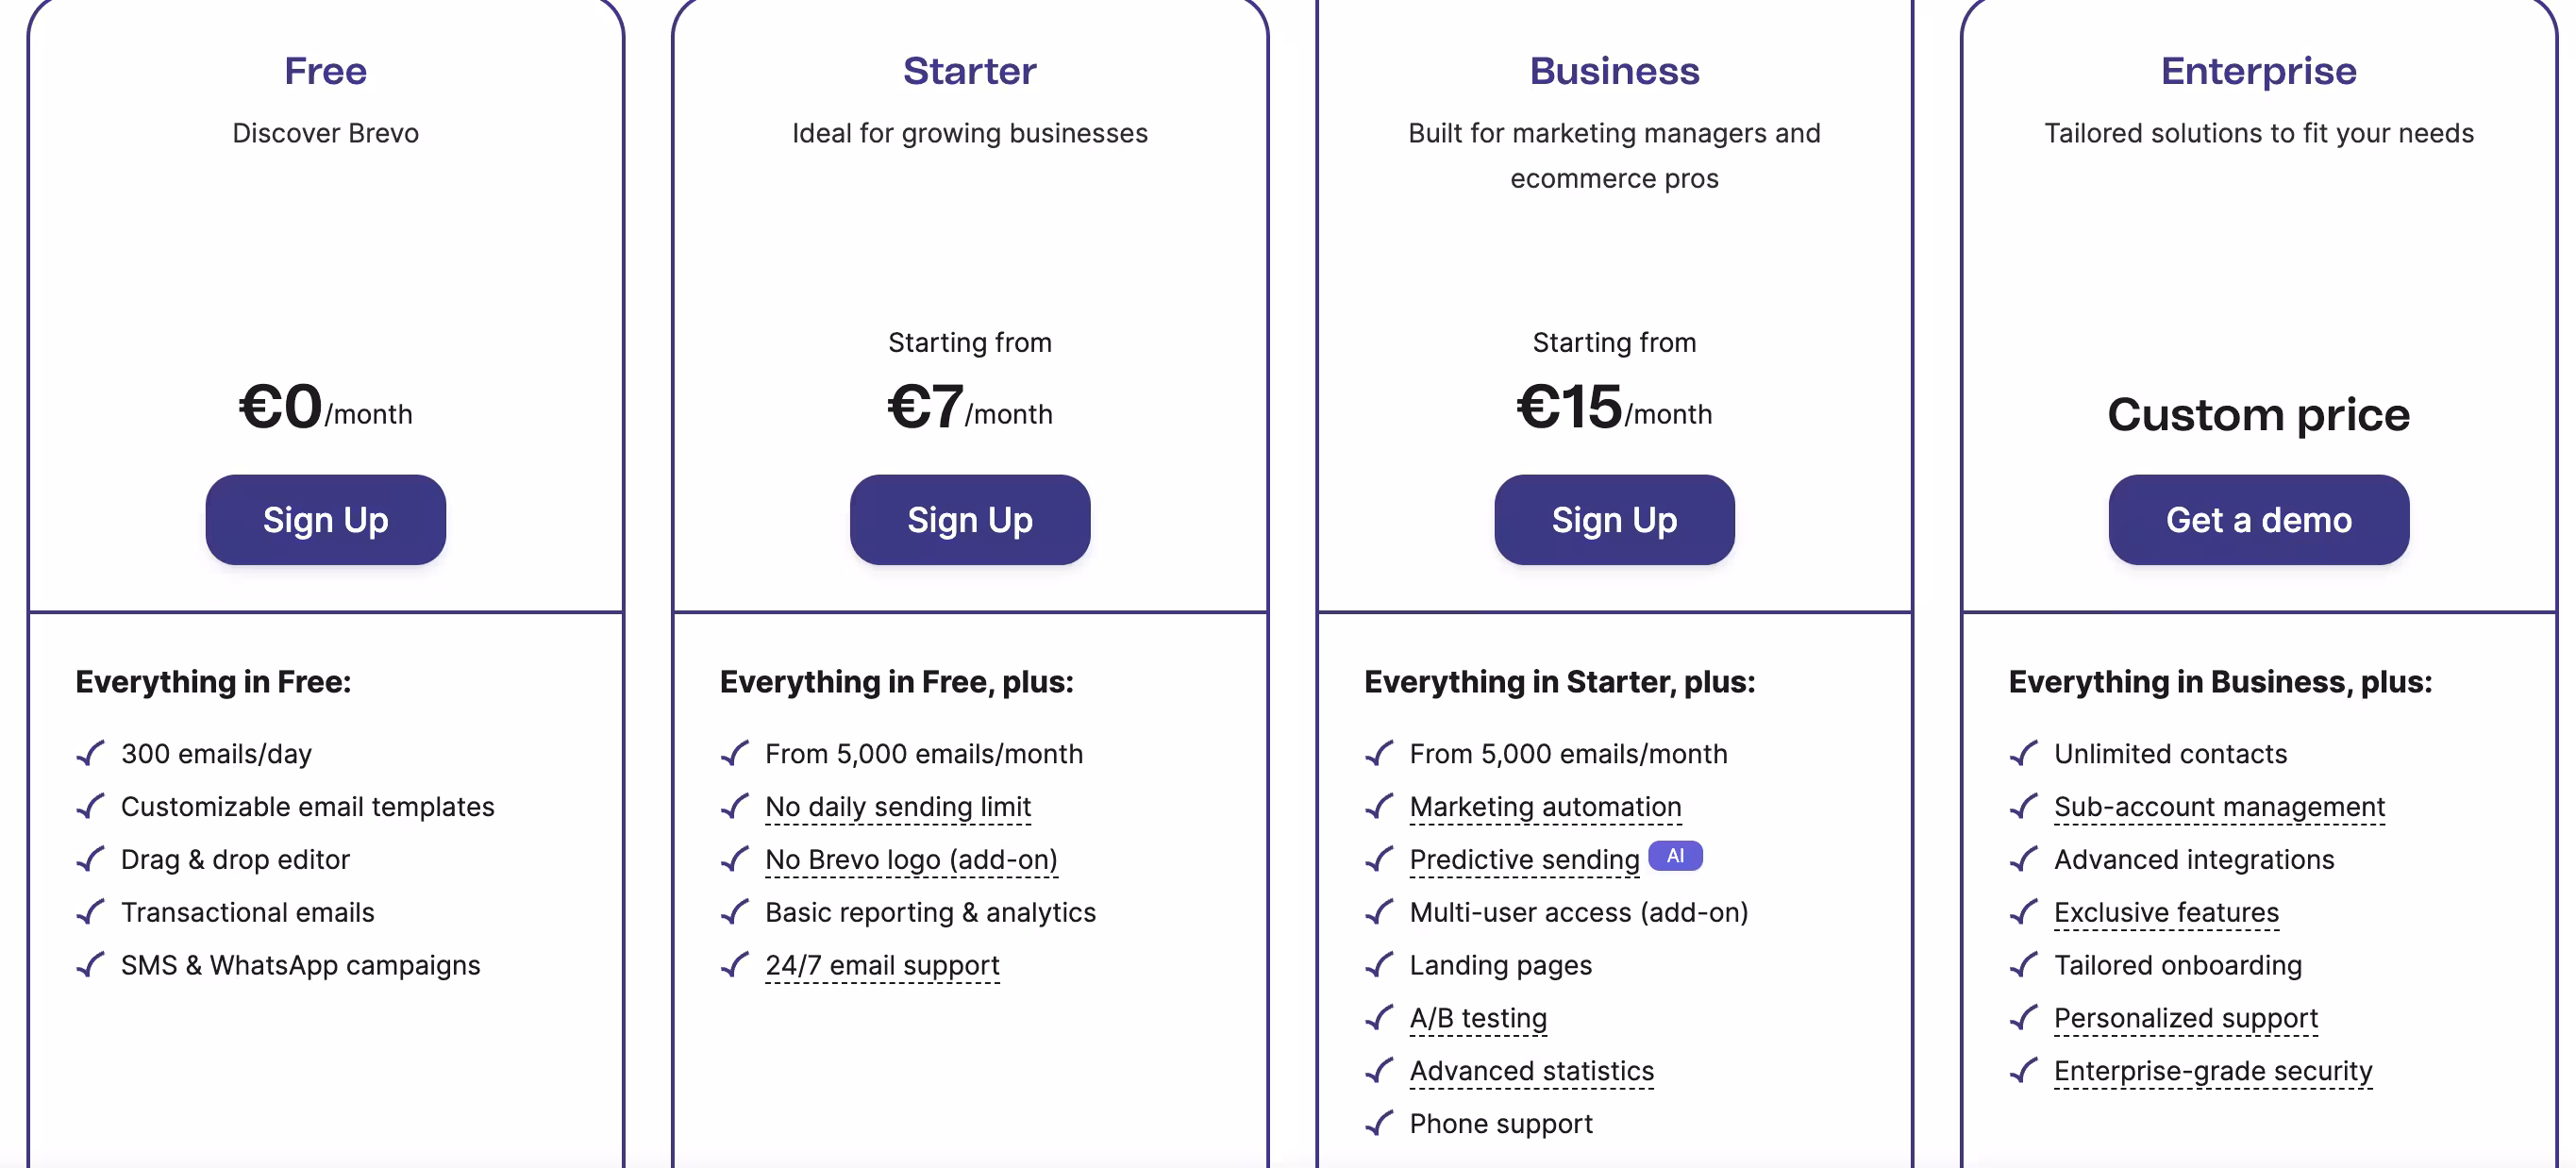This screenshot has width=2576, height=1168.
Task: Click the Free plan Sign Up button
Action: [x=325, y=520]
